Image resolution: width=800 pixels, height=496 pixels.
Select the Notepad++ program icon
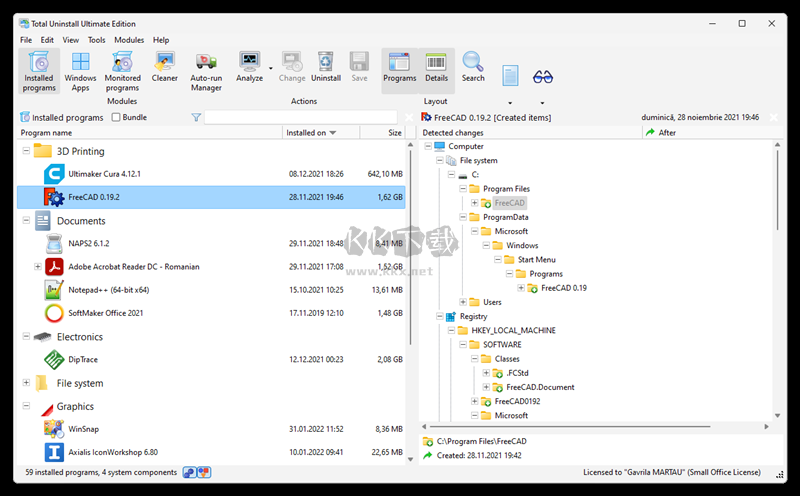point(54,290)
